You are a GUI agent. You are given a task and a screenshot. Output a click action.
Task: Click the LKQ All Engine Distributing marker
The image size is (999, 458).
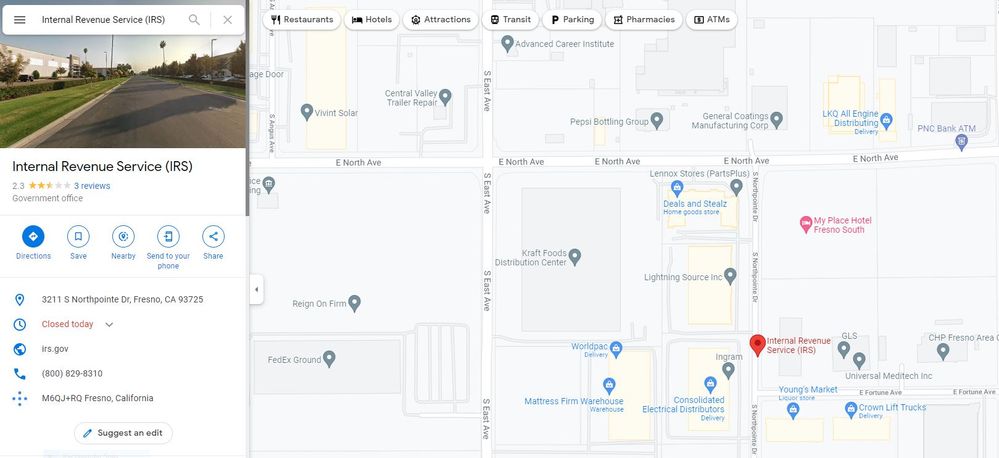pyautogui.click(x=886, y=119)
